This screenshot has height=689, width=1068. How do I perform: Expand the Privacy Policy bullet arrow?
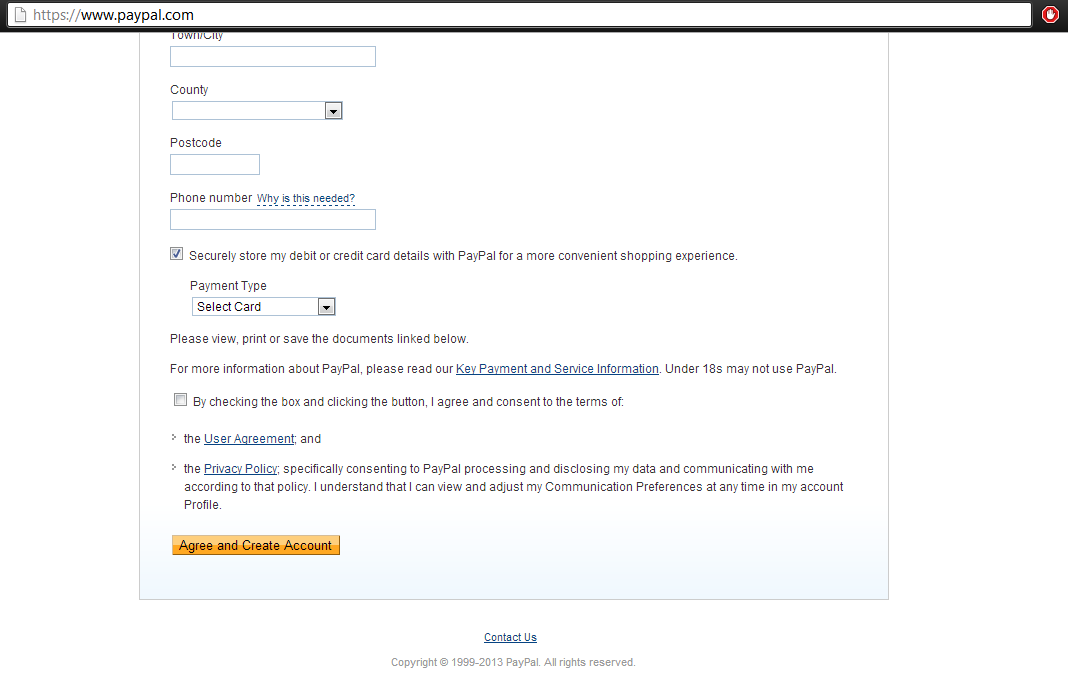(x=174, y=468)
